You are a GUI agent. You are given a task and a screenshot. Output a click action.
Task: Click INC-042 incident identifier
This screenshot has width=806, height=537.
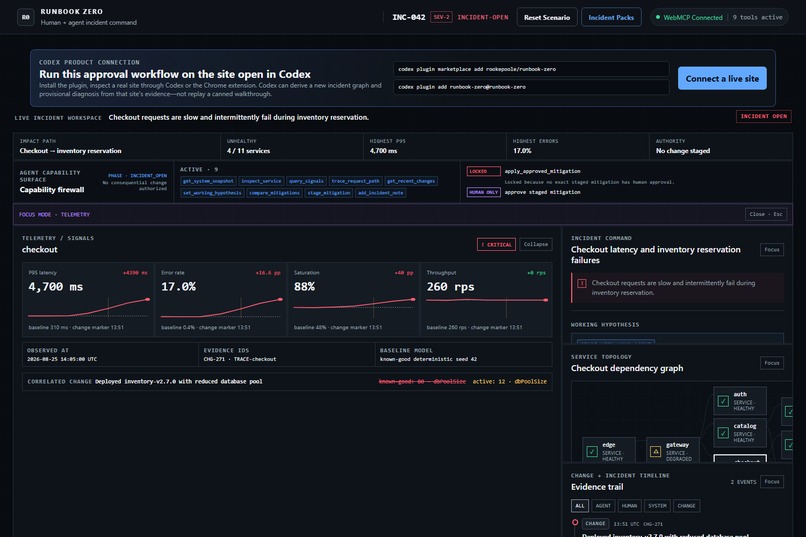click(409, 17)
